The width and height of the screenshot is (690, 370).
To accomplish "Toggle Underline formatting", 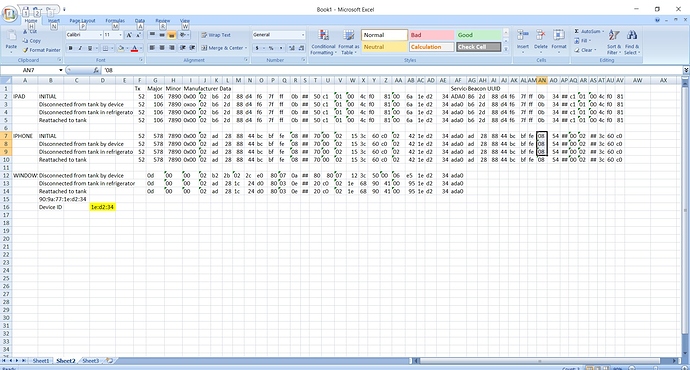I will coord(90,48).
